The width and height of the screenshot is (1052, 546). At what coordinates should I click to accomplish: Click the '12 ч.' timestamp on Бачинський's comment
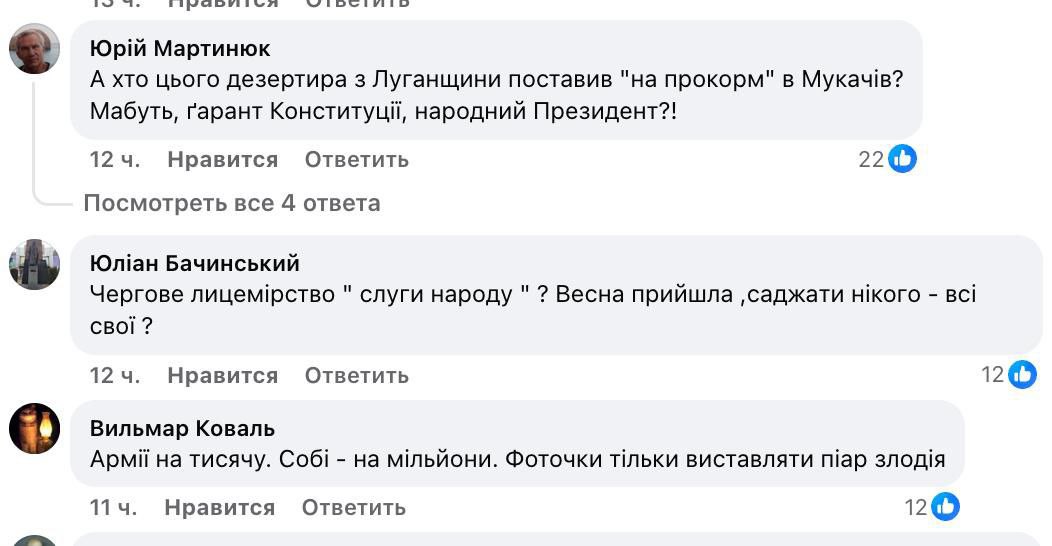coord(115,375)
